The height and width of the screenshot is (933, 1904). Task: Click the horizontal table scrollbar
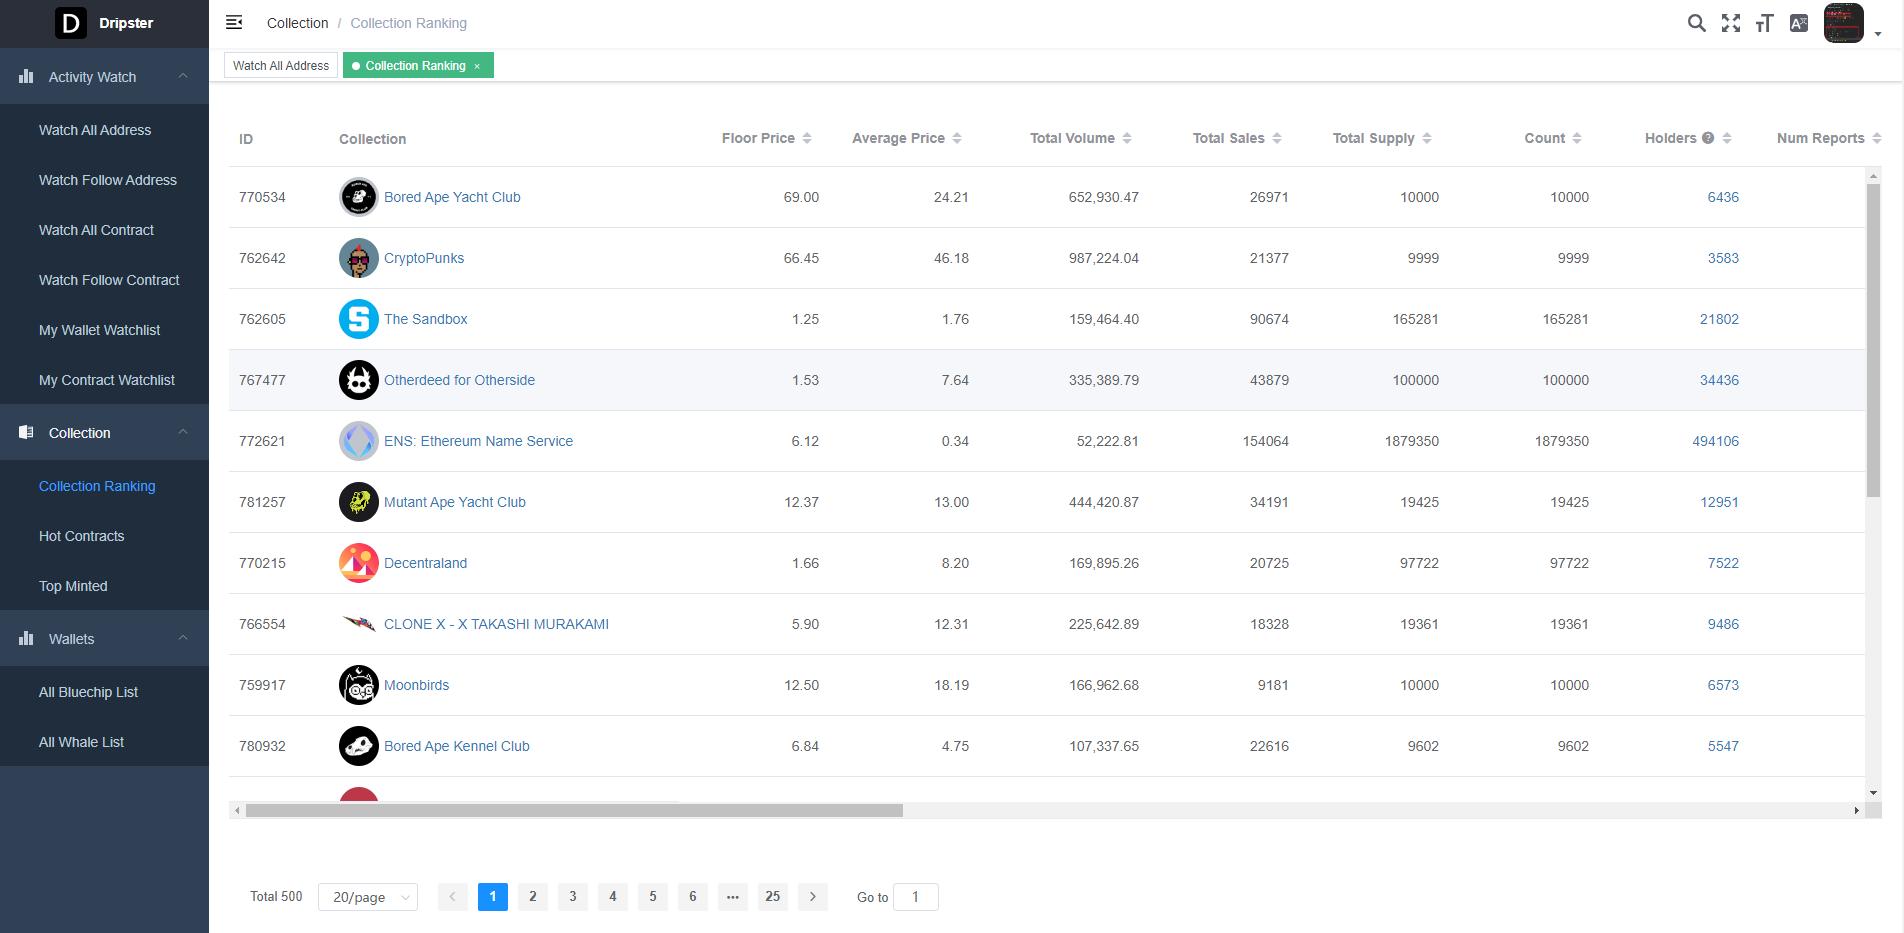(574, 810)
